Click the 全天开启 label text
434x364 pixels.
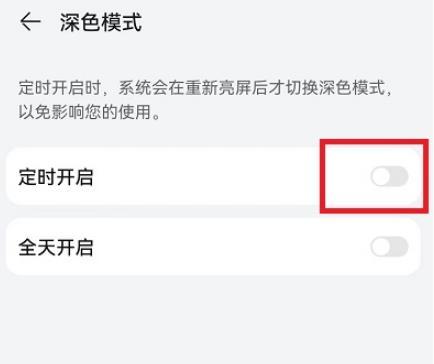(x=56, y=248)
